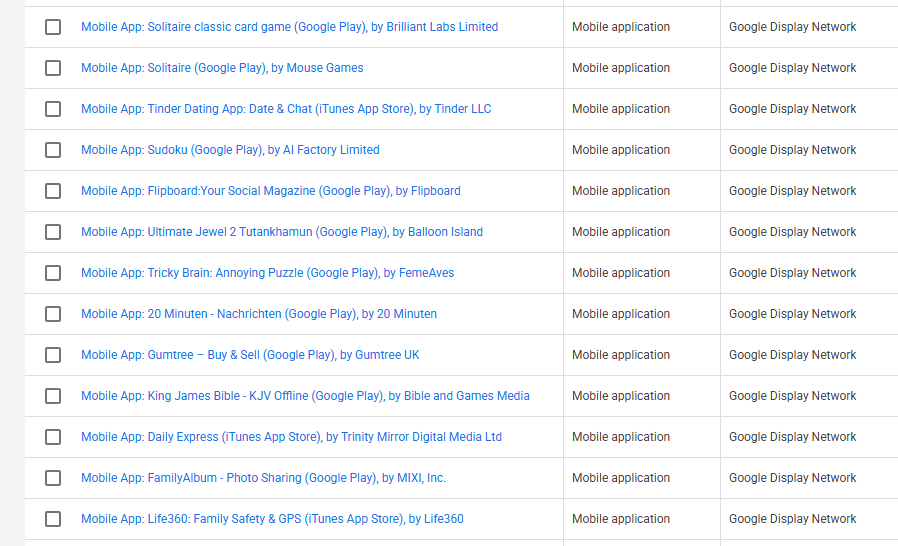Open FamilyAlbum - Photo Sharing link

click(x=263, y=478)
